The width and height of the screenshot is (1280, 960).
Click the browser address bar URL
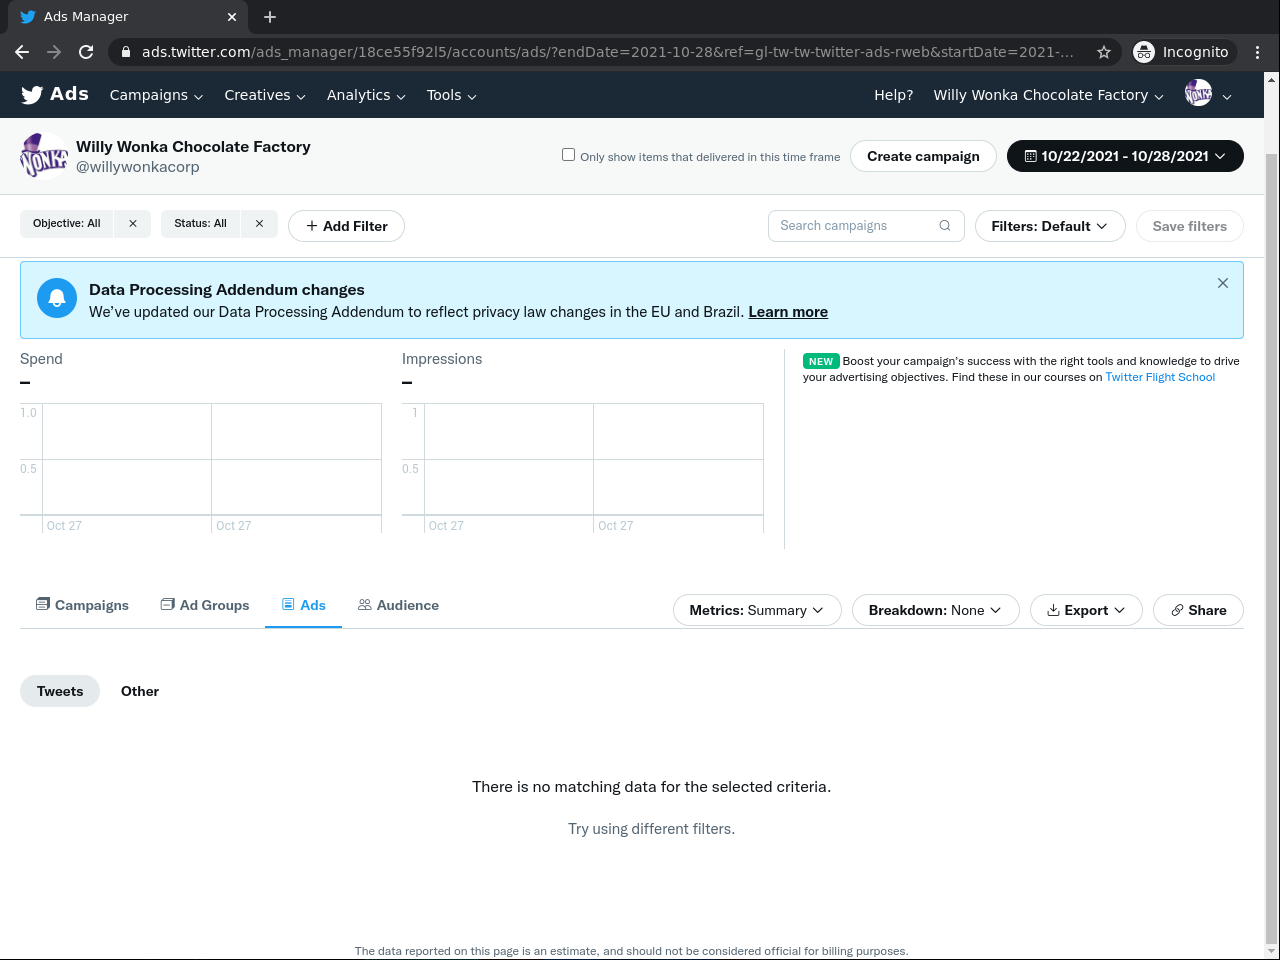608,52
